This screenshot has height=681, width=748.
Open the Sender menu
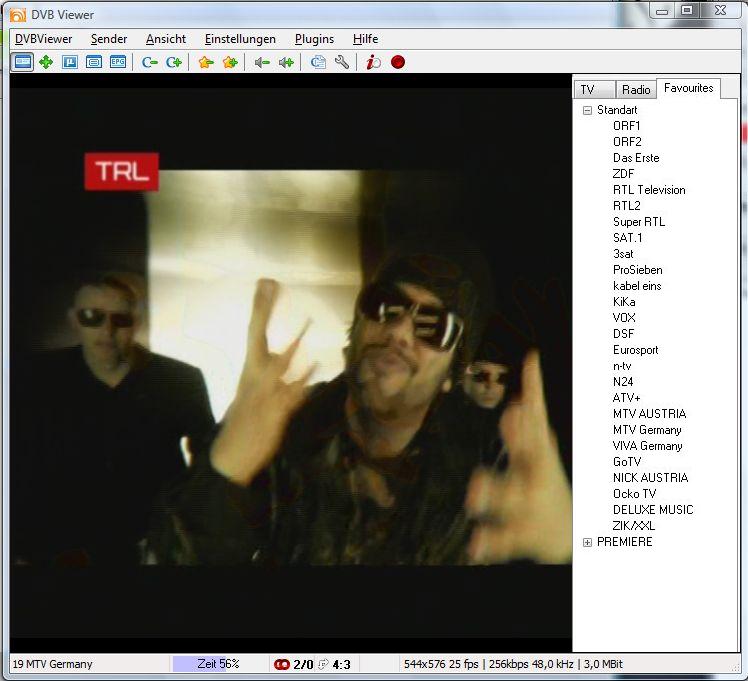(109, 39)
